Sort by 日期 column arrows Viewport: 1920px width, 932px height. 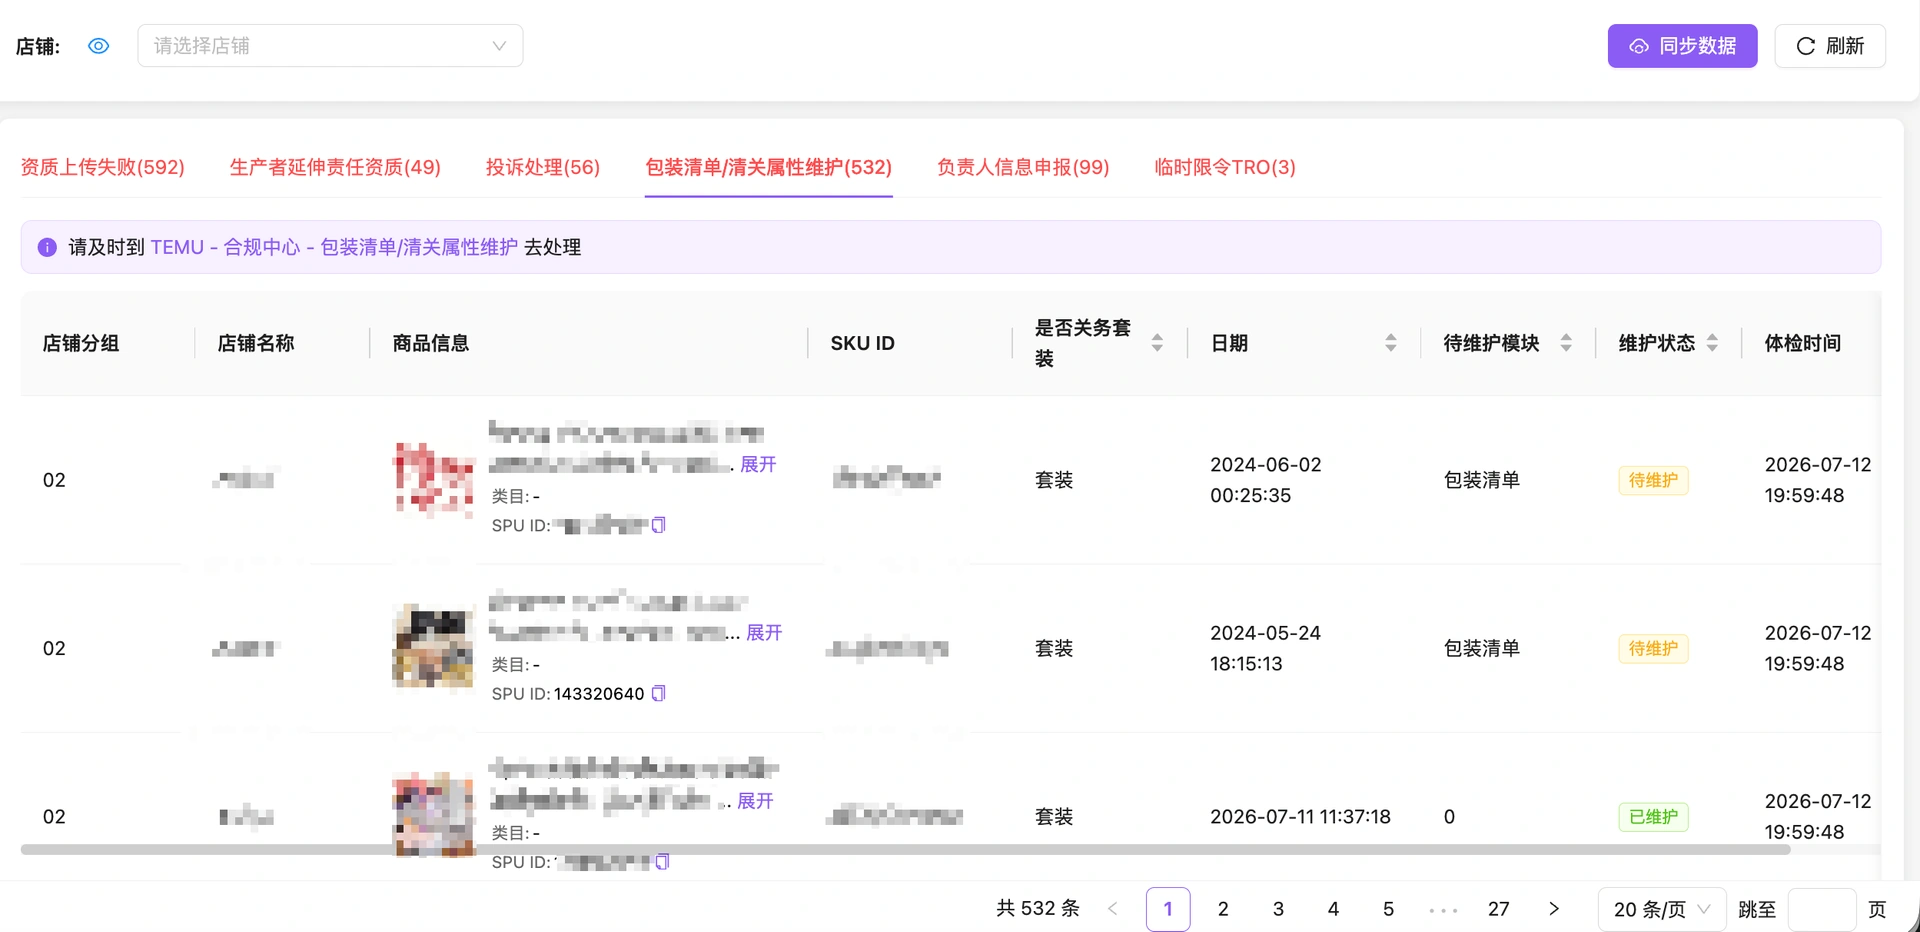(x=1391, y=343)
